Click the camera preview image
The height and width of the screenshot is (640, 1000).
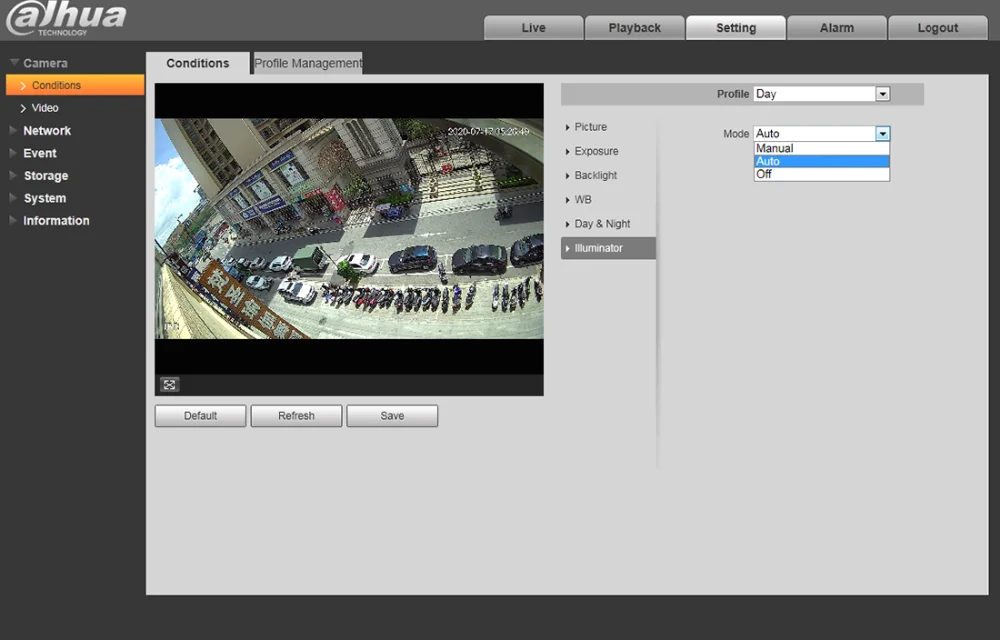point(349,228)
